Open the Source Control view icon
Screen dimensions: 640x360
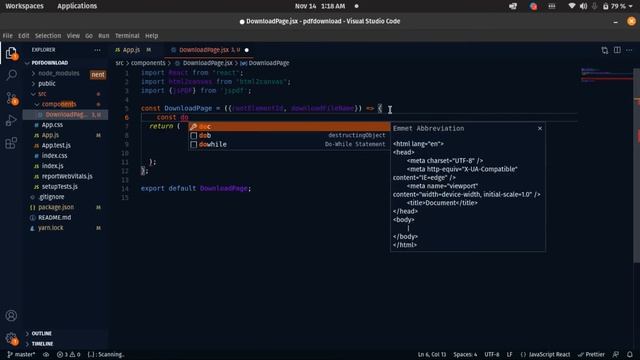(11, 98)
